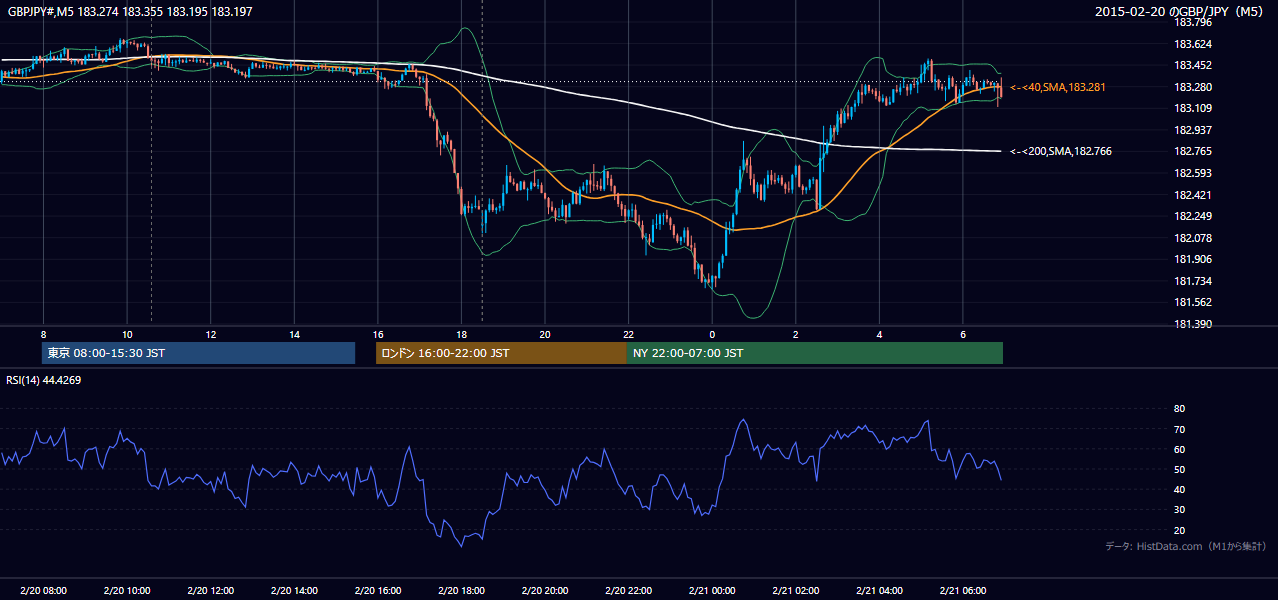Click the 2/20 20:00 time label

545,591
